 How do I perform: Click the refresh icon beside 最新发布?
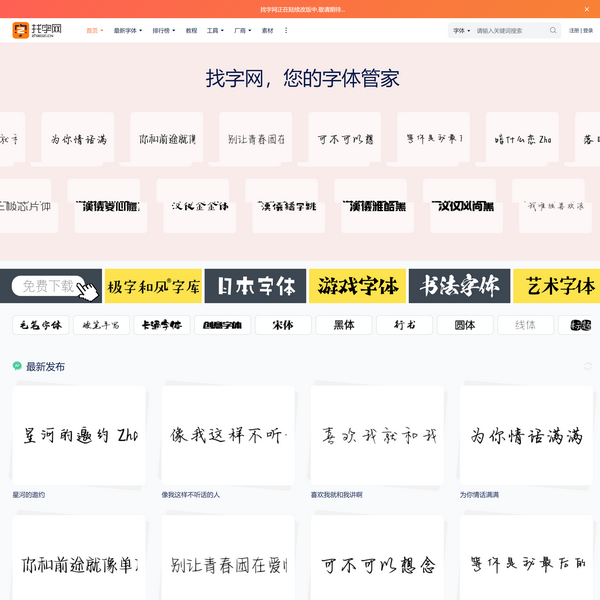[x=587, y=367]
